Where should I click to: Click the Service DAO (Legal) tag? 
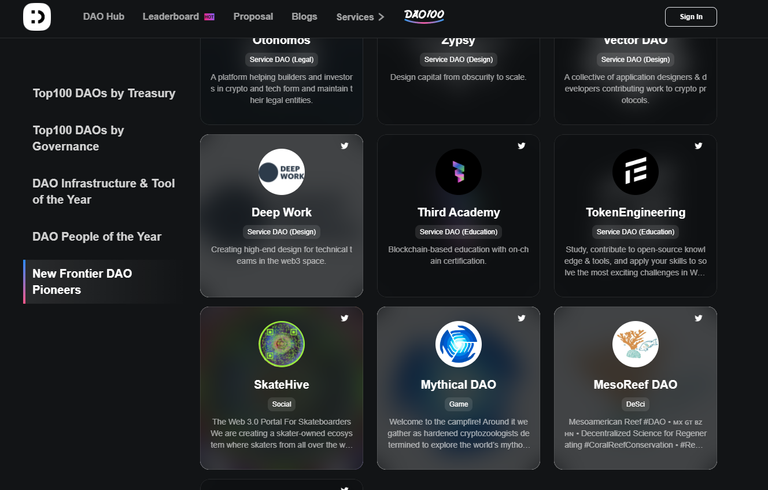282,59
